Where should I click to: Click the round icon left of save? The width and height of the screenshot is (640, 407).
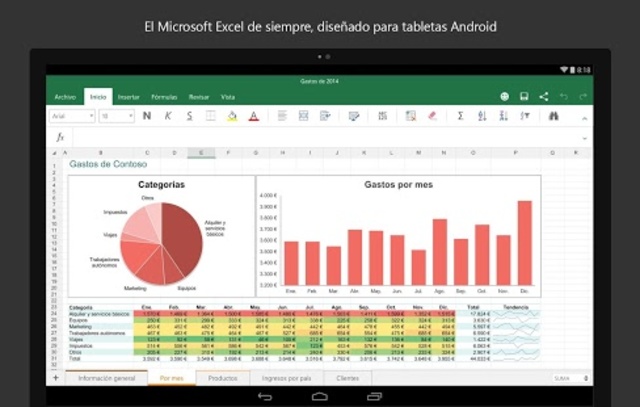(504, 96)
